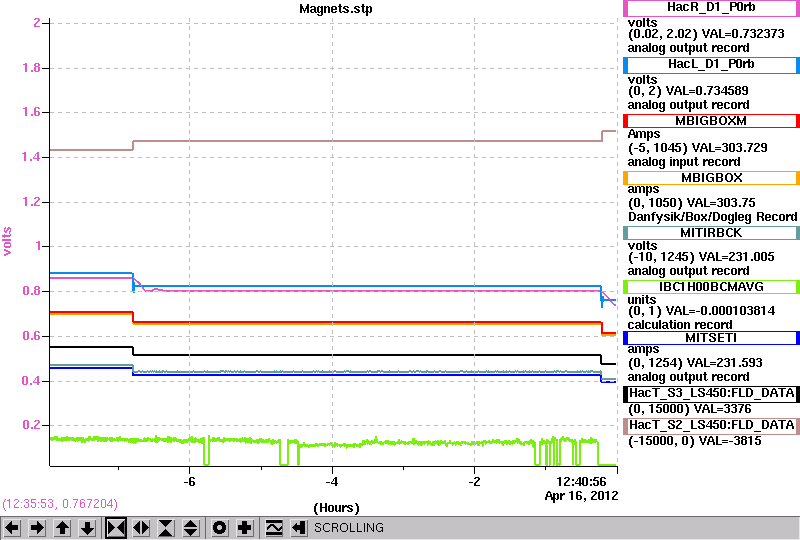Viewport: 800px width, 540px height.
Task: Click the auto-scroll arrow icon beside SCROLLING
Action: [299, 528]
